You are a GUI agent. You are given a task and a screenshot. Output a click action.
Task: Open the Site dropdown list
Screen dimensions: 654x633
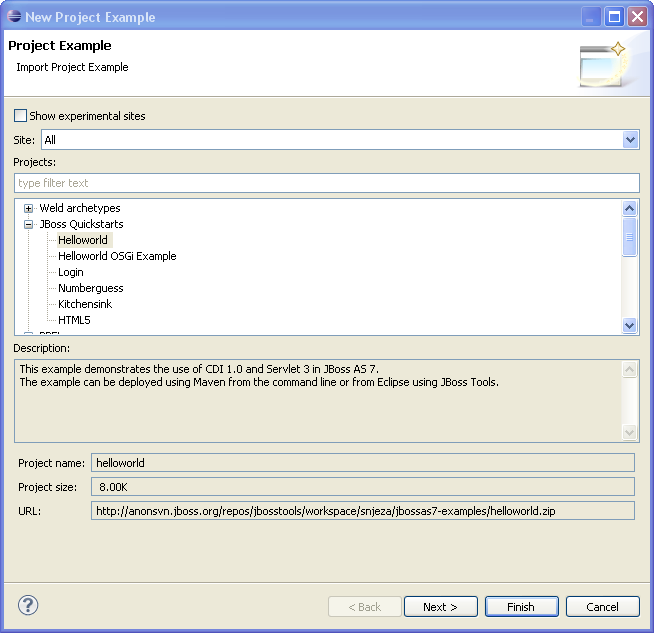630,140
